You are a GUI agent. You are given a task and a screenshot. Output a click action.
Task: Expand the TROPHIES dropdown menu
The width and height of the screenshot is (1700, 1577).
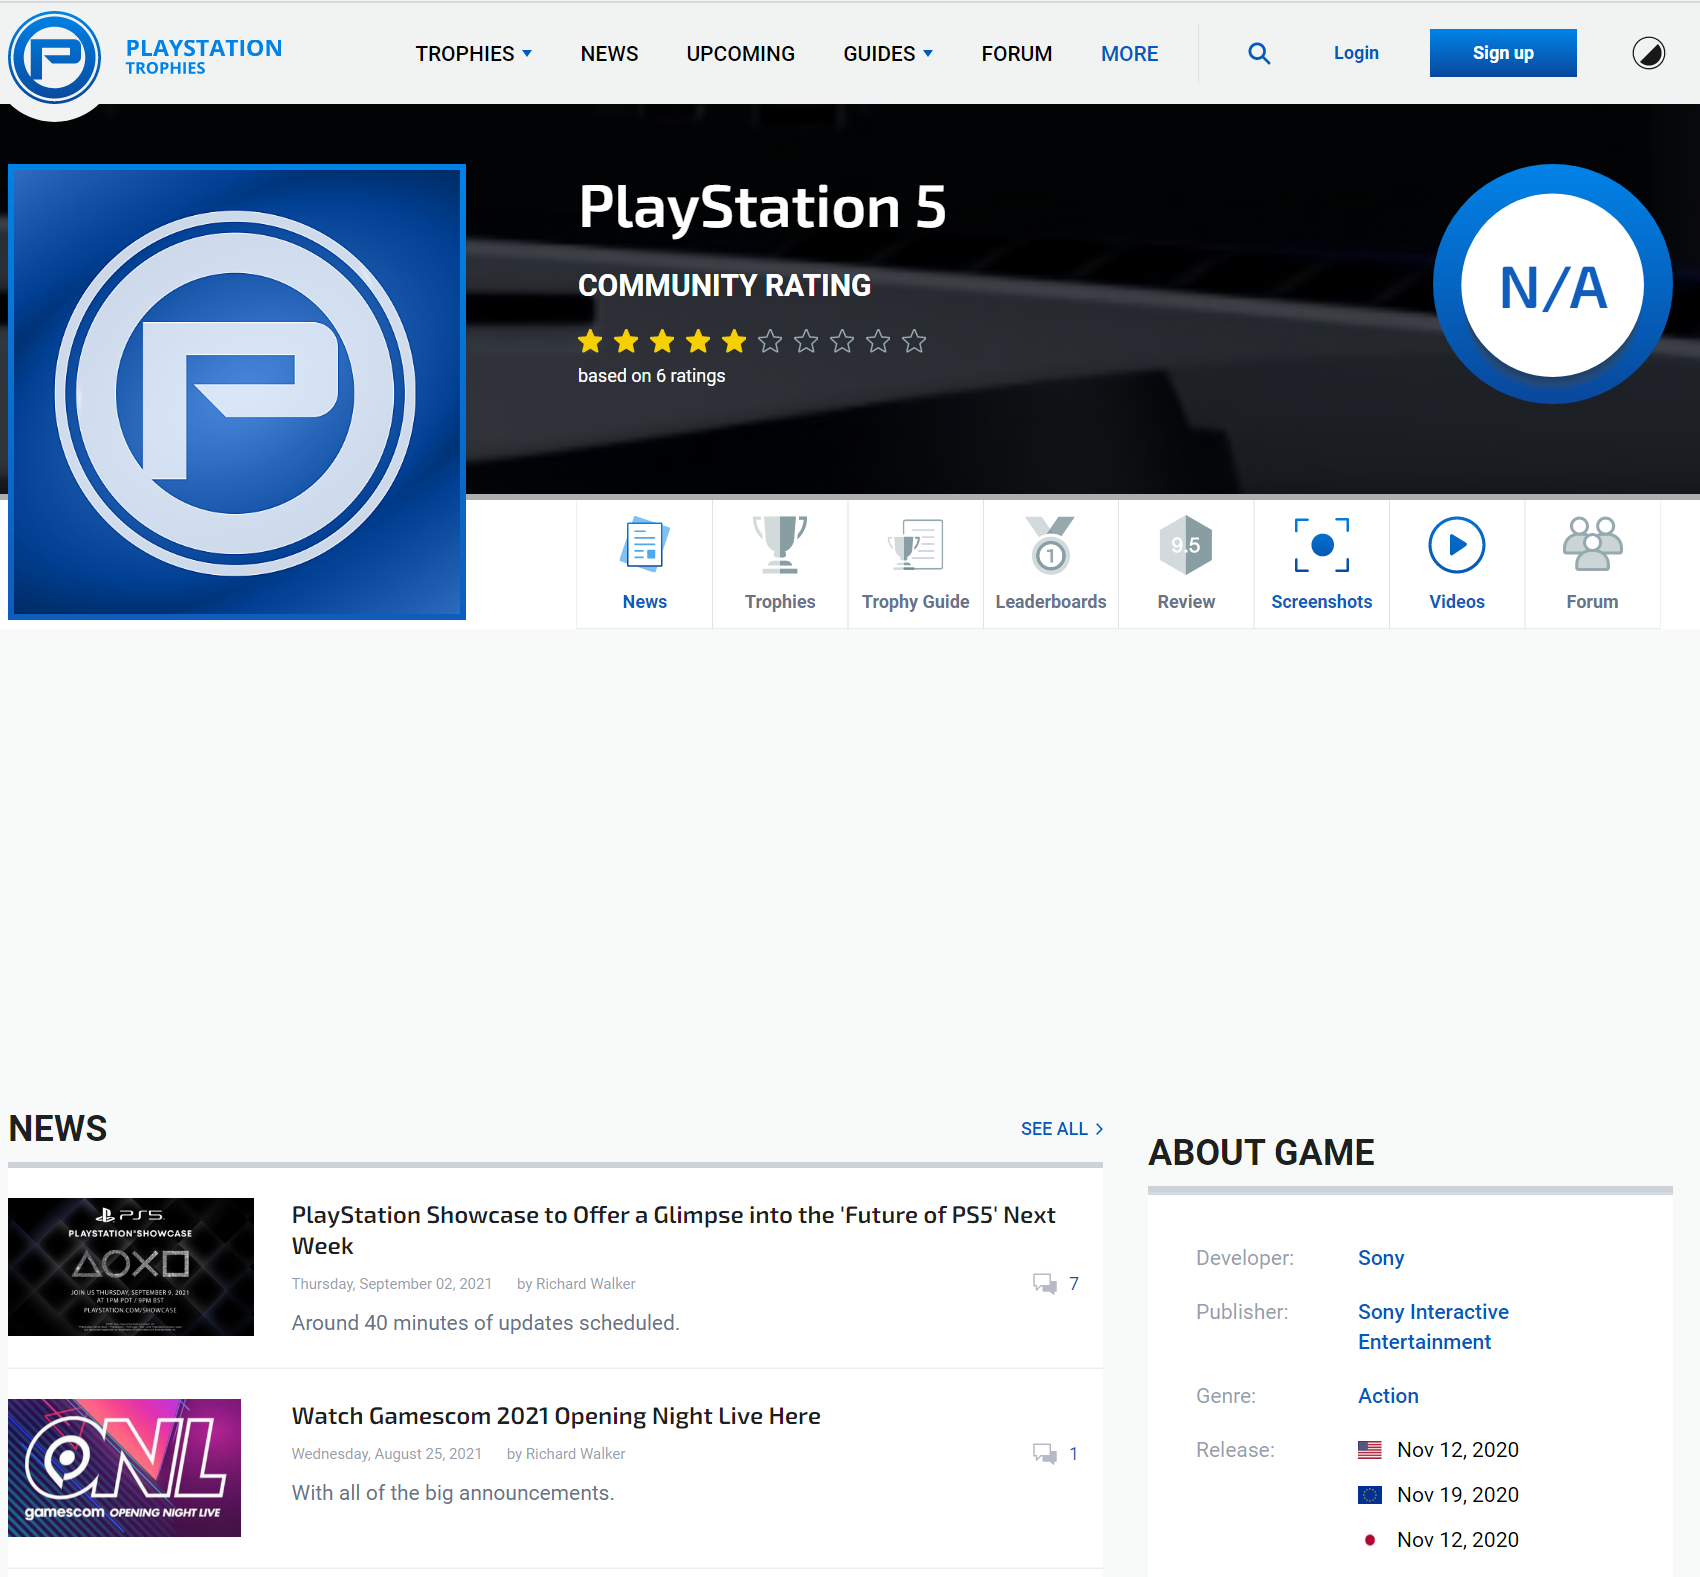474,54
